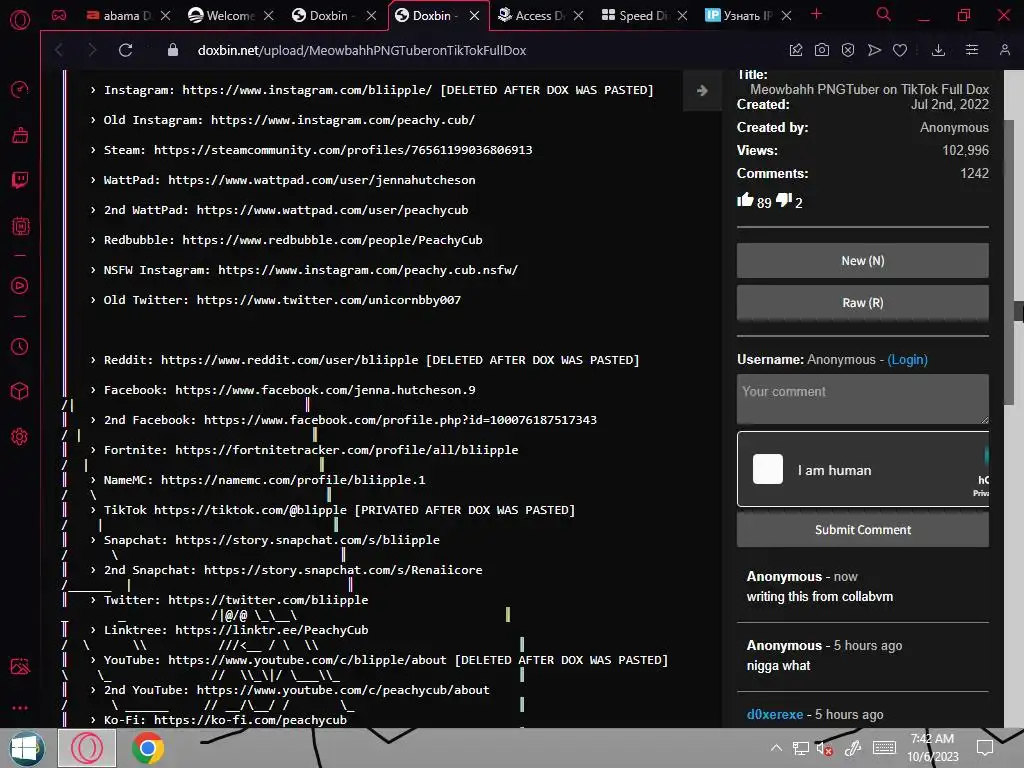Switch to the Access D tab
Screen dimensions: 1024x768
[x=532, y=16]
